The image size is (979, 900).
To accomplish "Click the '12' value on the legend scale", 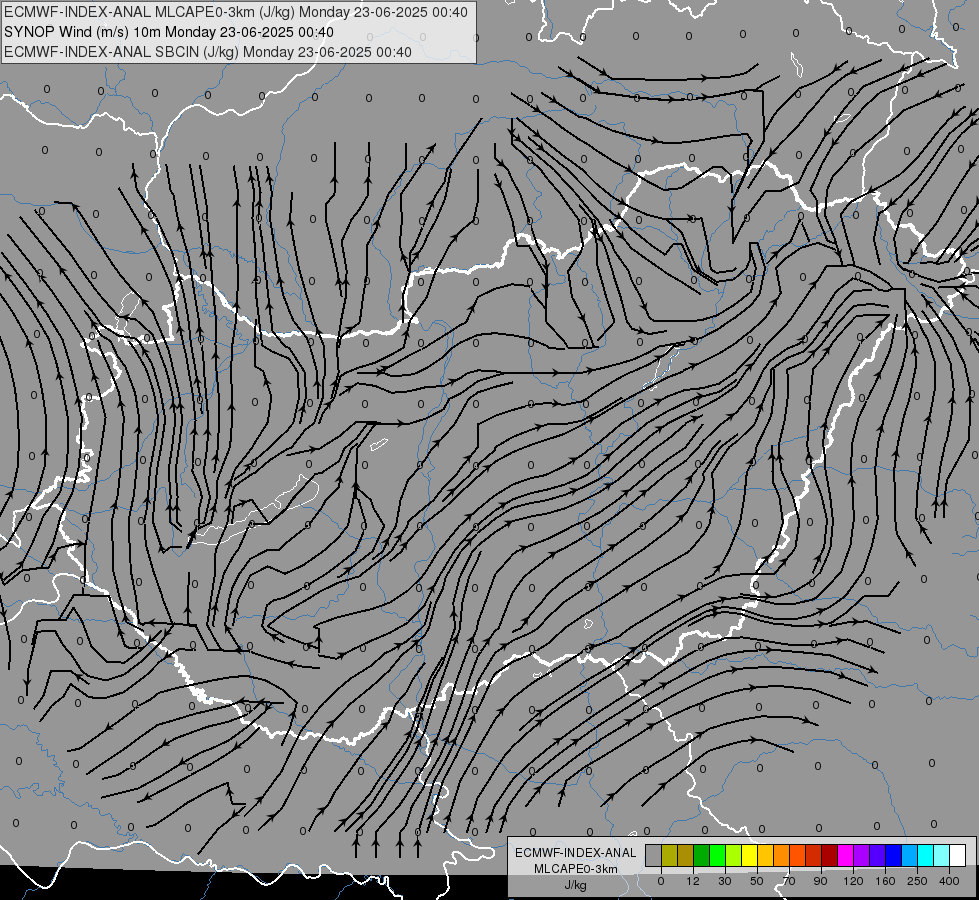I will click(693, 881).
